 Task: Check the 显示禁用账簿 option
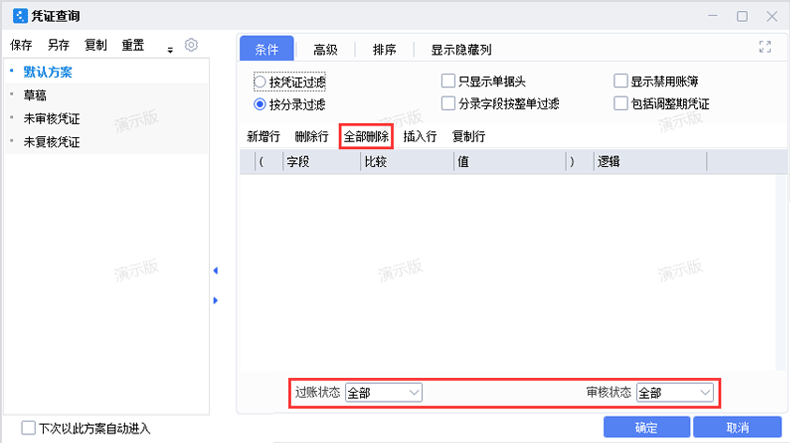pyautogui.click(x=621, y=81)
